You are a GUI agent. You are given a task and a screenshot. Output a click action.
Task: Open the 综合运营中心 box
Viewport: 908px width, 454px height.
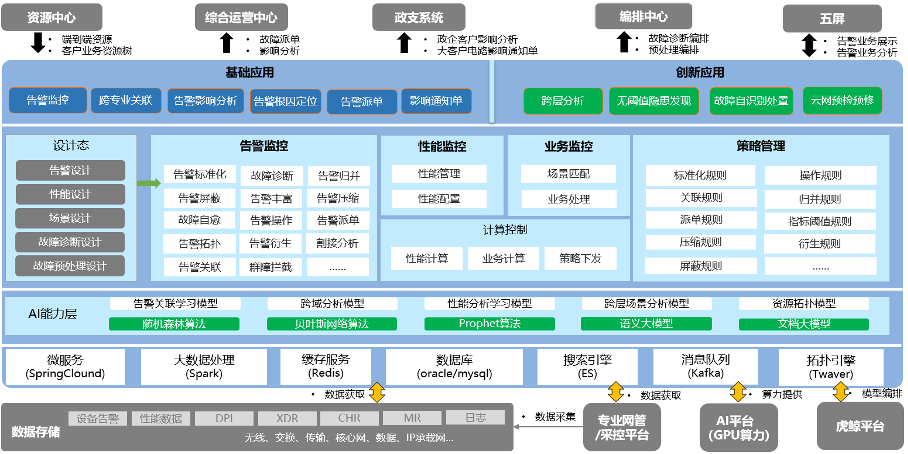point(241,17)
